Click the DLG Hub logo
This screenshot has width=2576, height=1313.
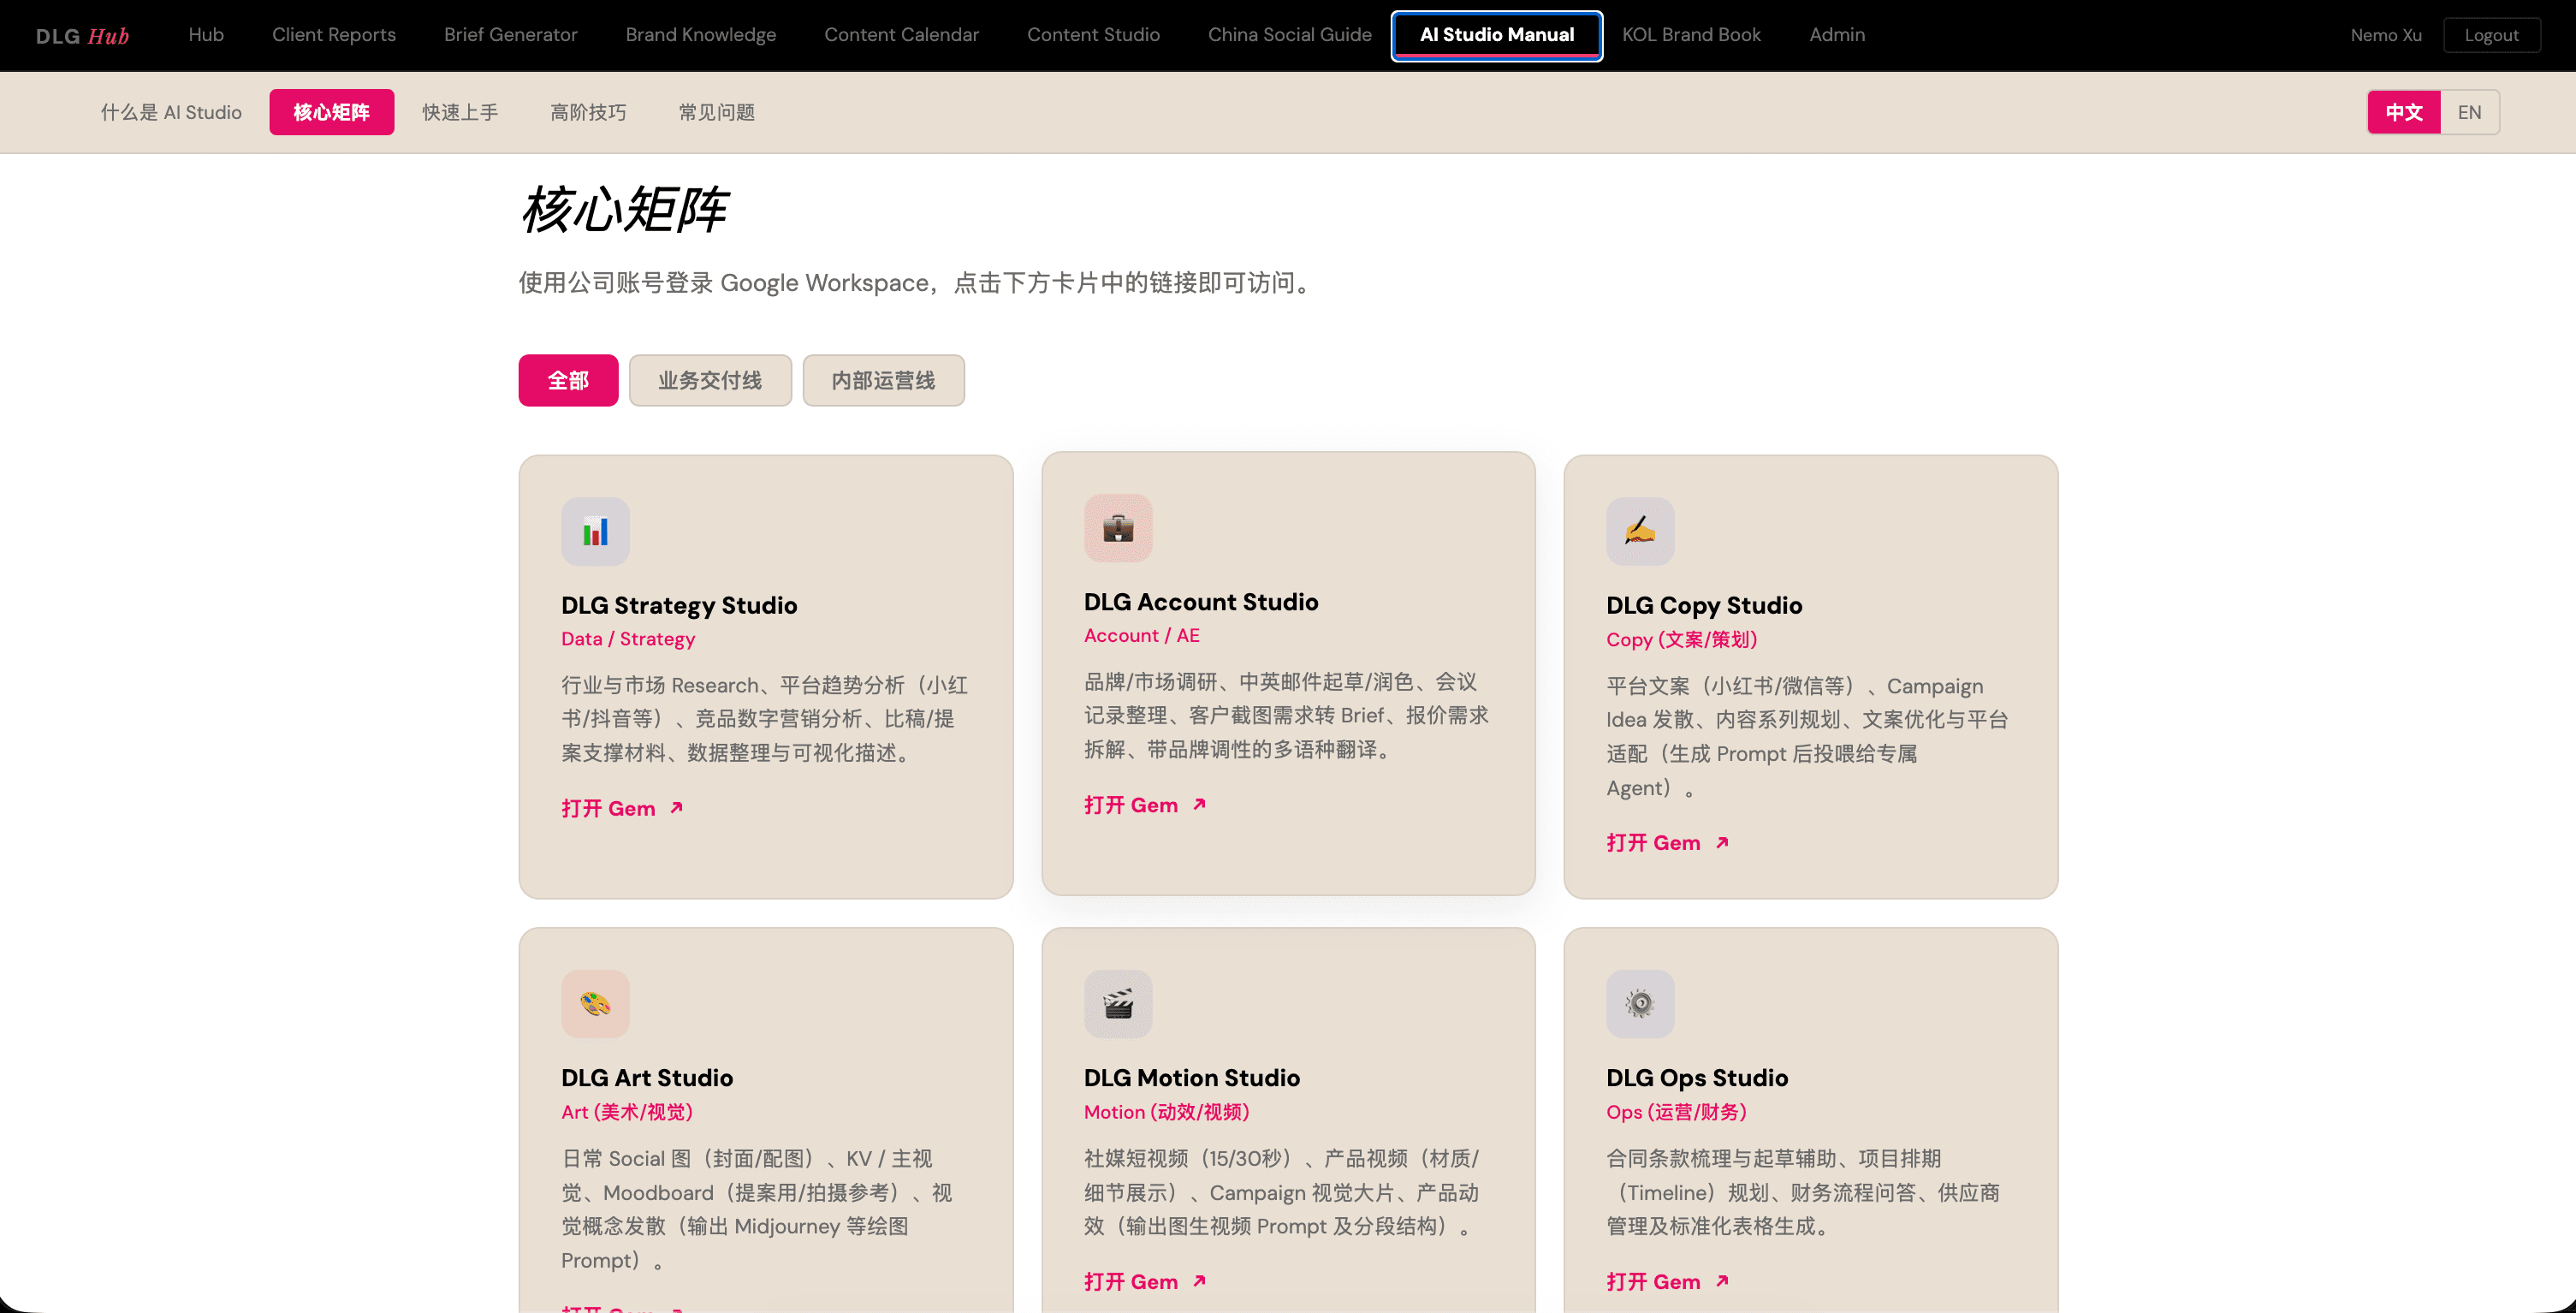[x=82, y=36]
